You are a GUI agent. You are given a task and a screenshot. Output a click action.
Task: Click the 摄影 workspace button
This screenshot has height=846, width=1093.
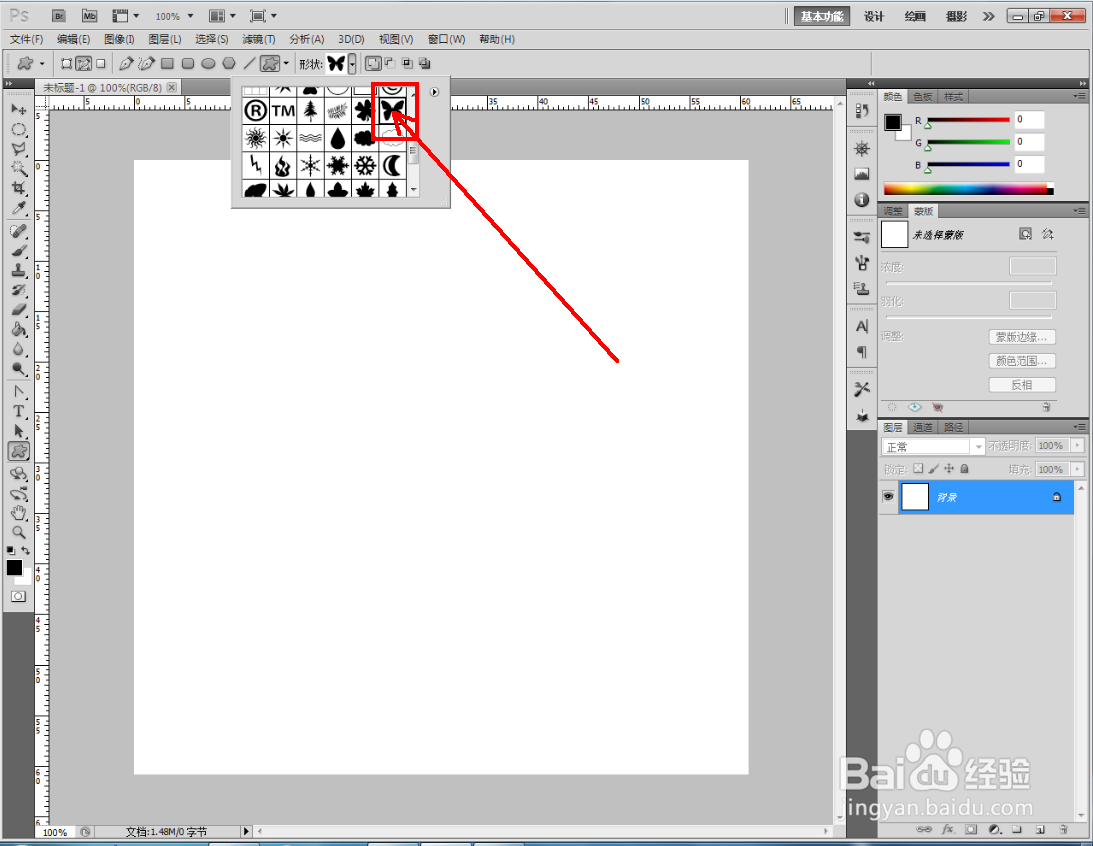[x=956, y=16]
